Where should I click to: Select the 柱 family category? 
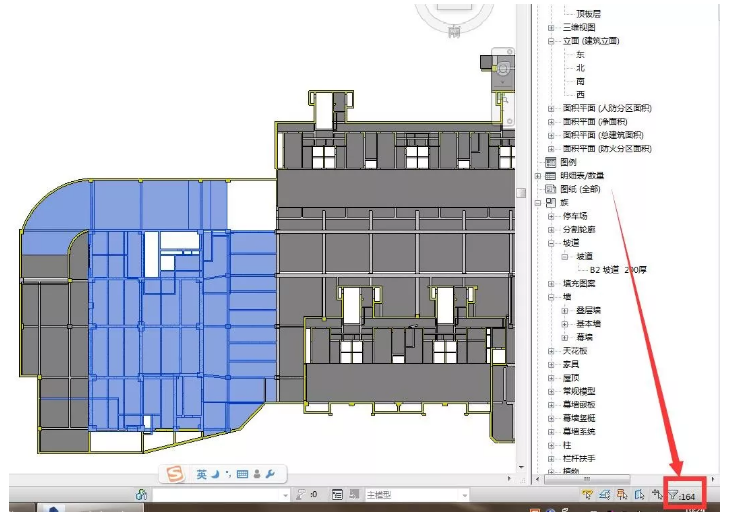567,446
